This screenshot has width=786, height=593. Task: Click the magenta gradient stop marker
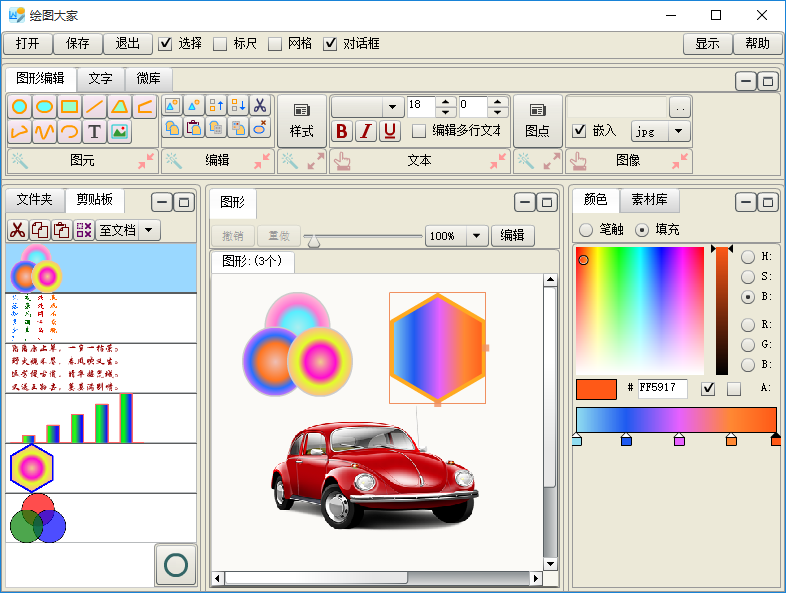tap(679, 440)
